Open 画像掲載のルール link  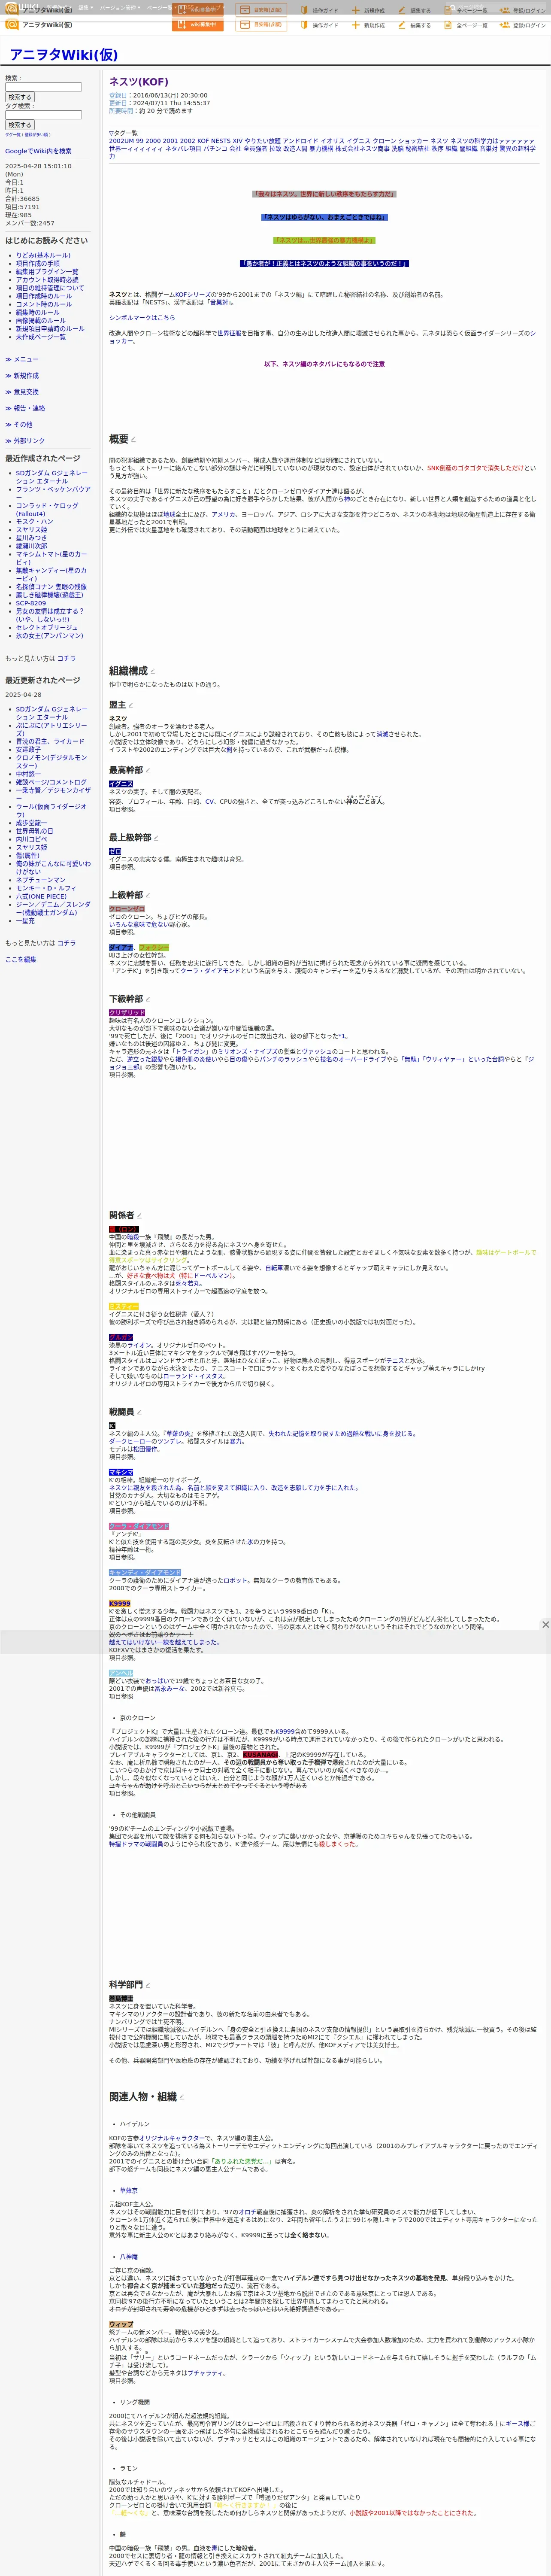pos(41,321)
